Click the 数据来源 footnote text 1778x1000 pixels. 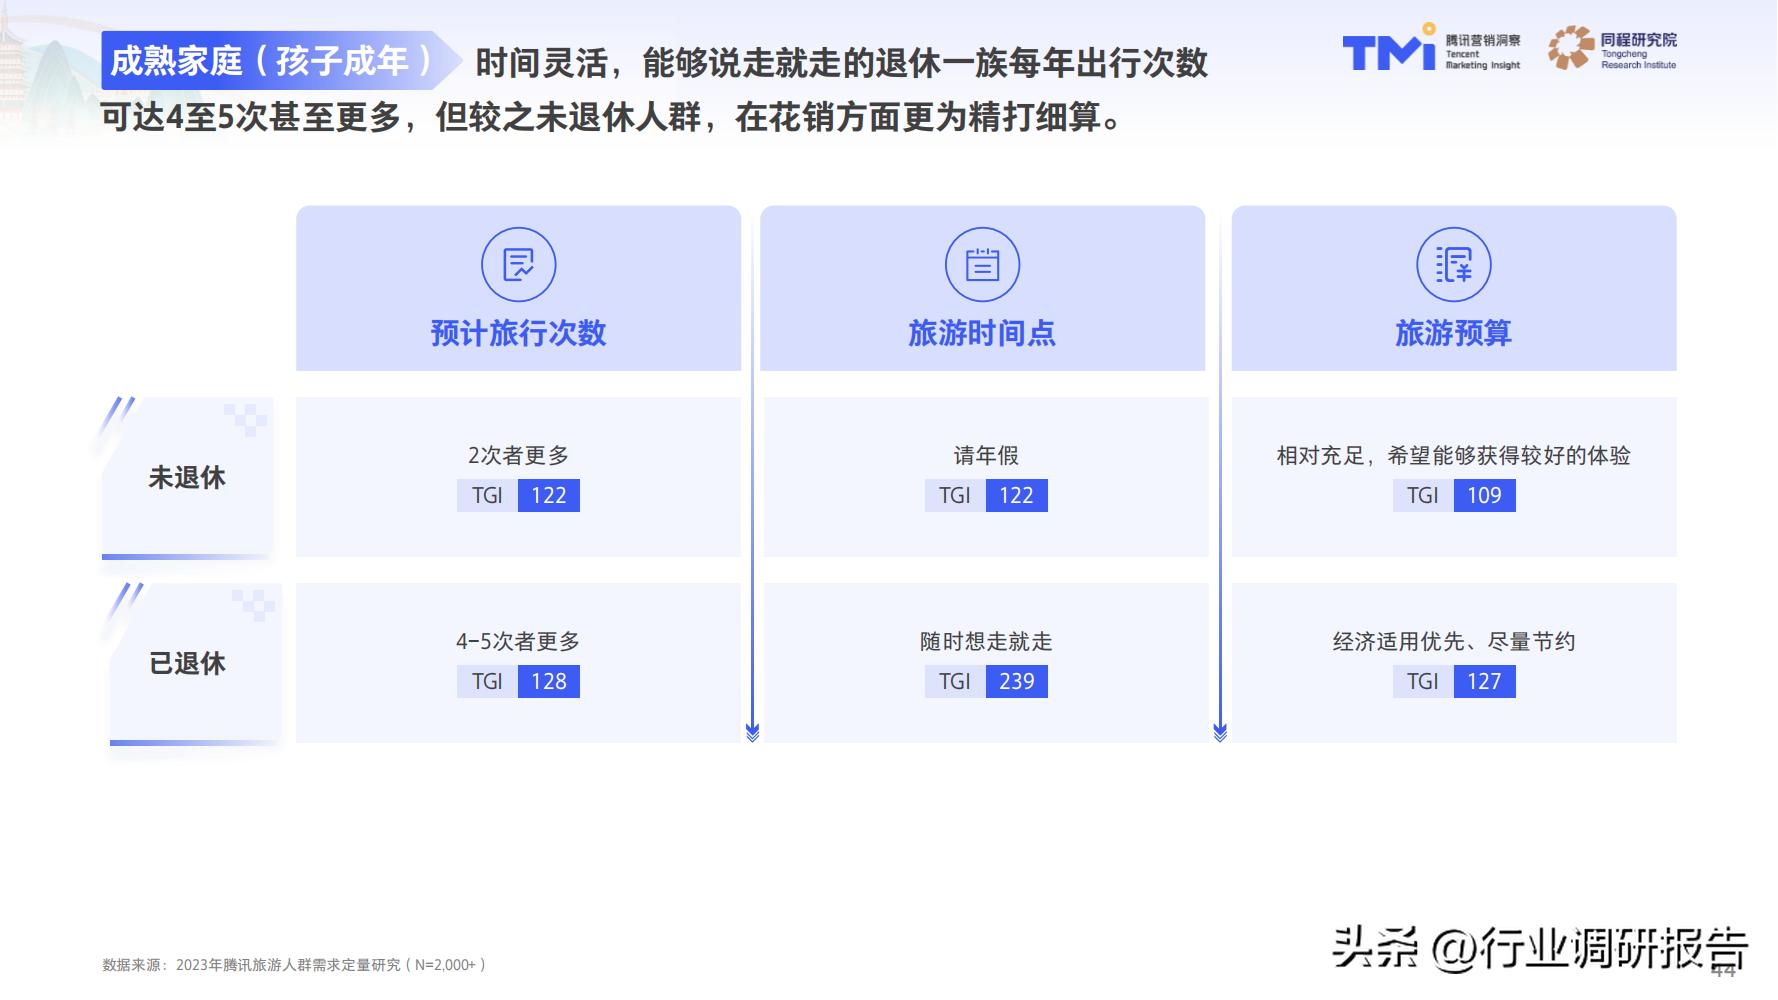[293, 967]
